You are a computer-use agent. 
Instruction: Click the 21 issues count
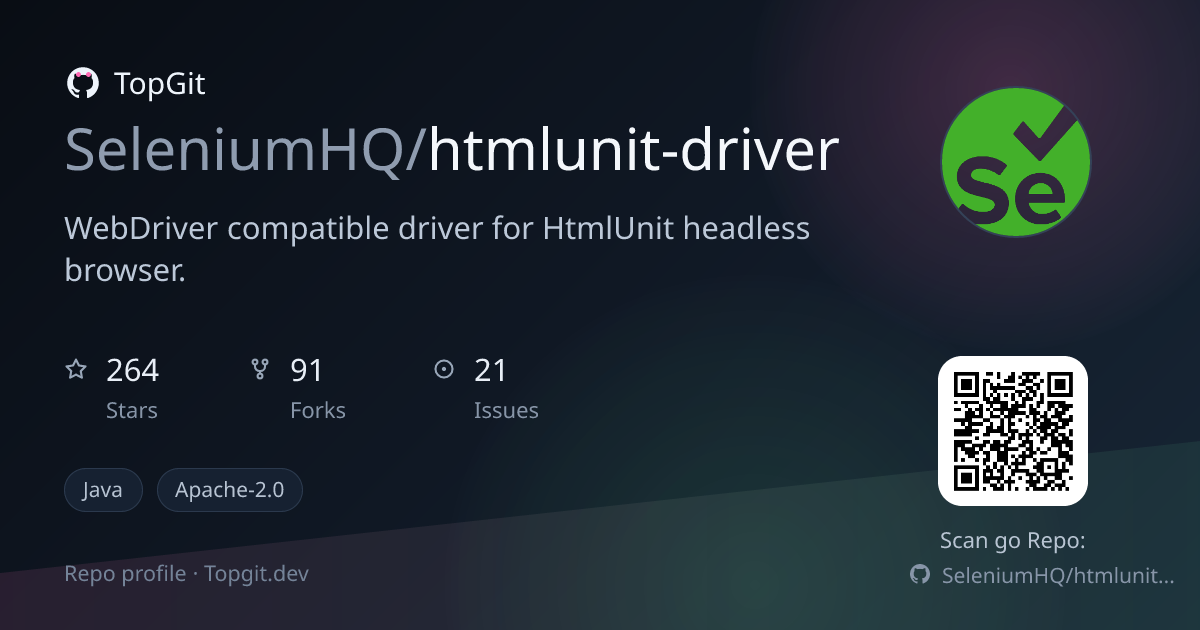coord(491,371)
